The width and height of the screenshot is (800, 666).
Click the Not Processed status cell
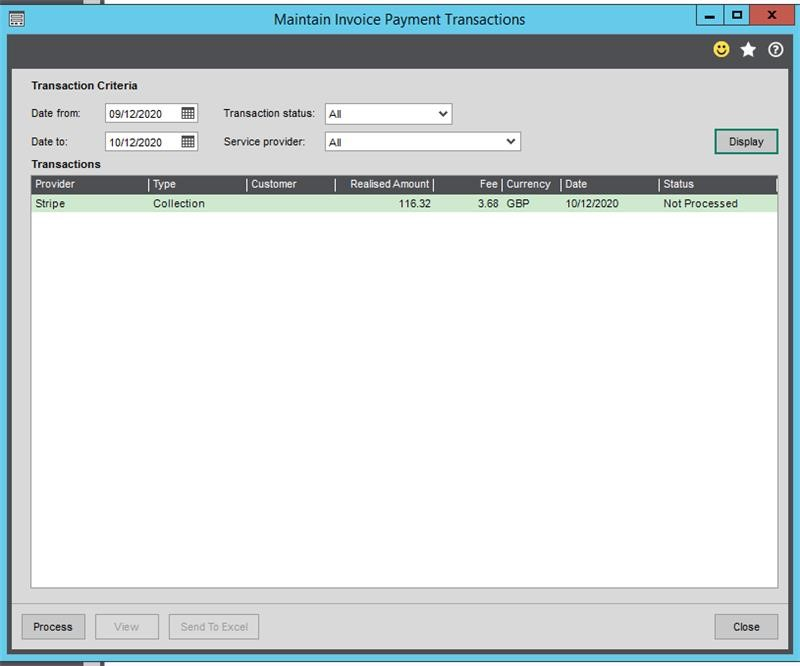coord(701,203)
